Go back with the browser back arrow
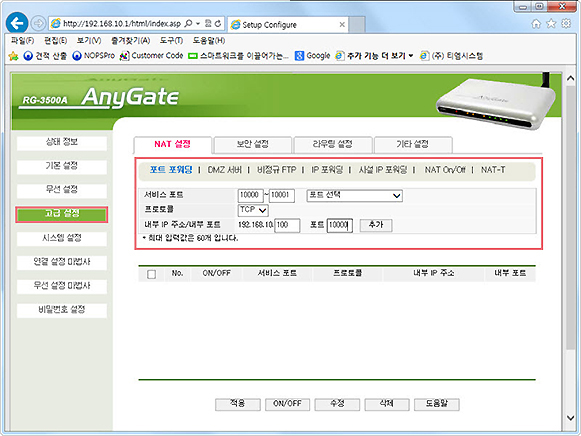Viewport: 581px width, 436px height. (x=17, y=23)
